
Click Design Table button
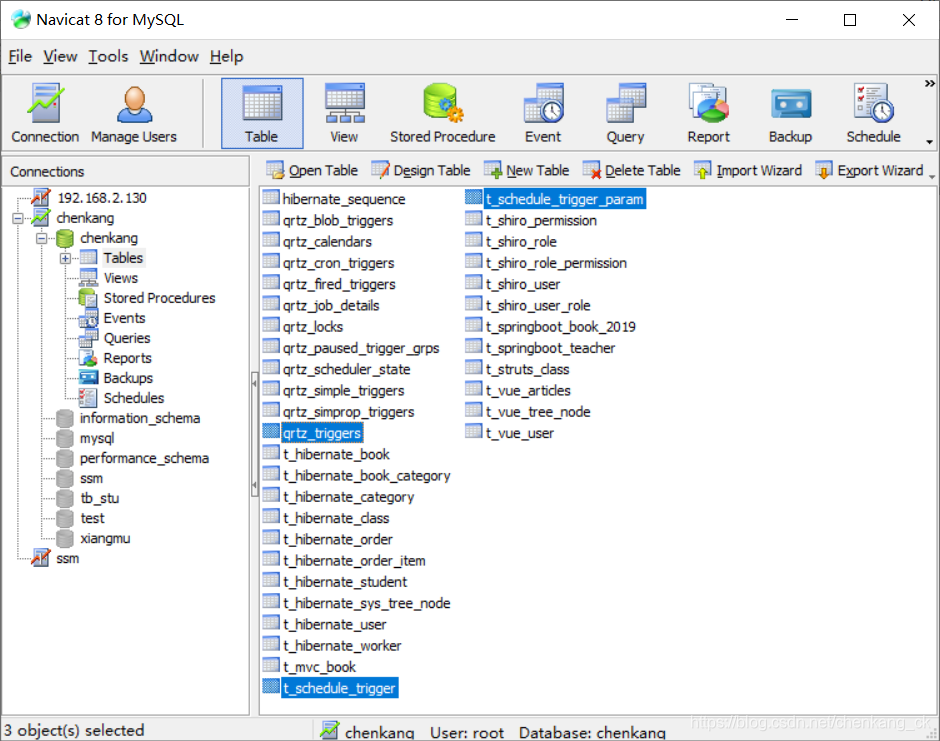[421, 171]
